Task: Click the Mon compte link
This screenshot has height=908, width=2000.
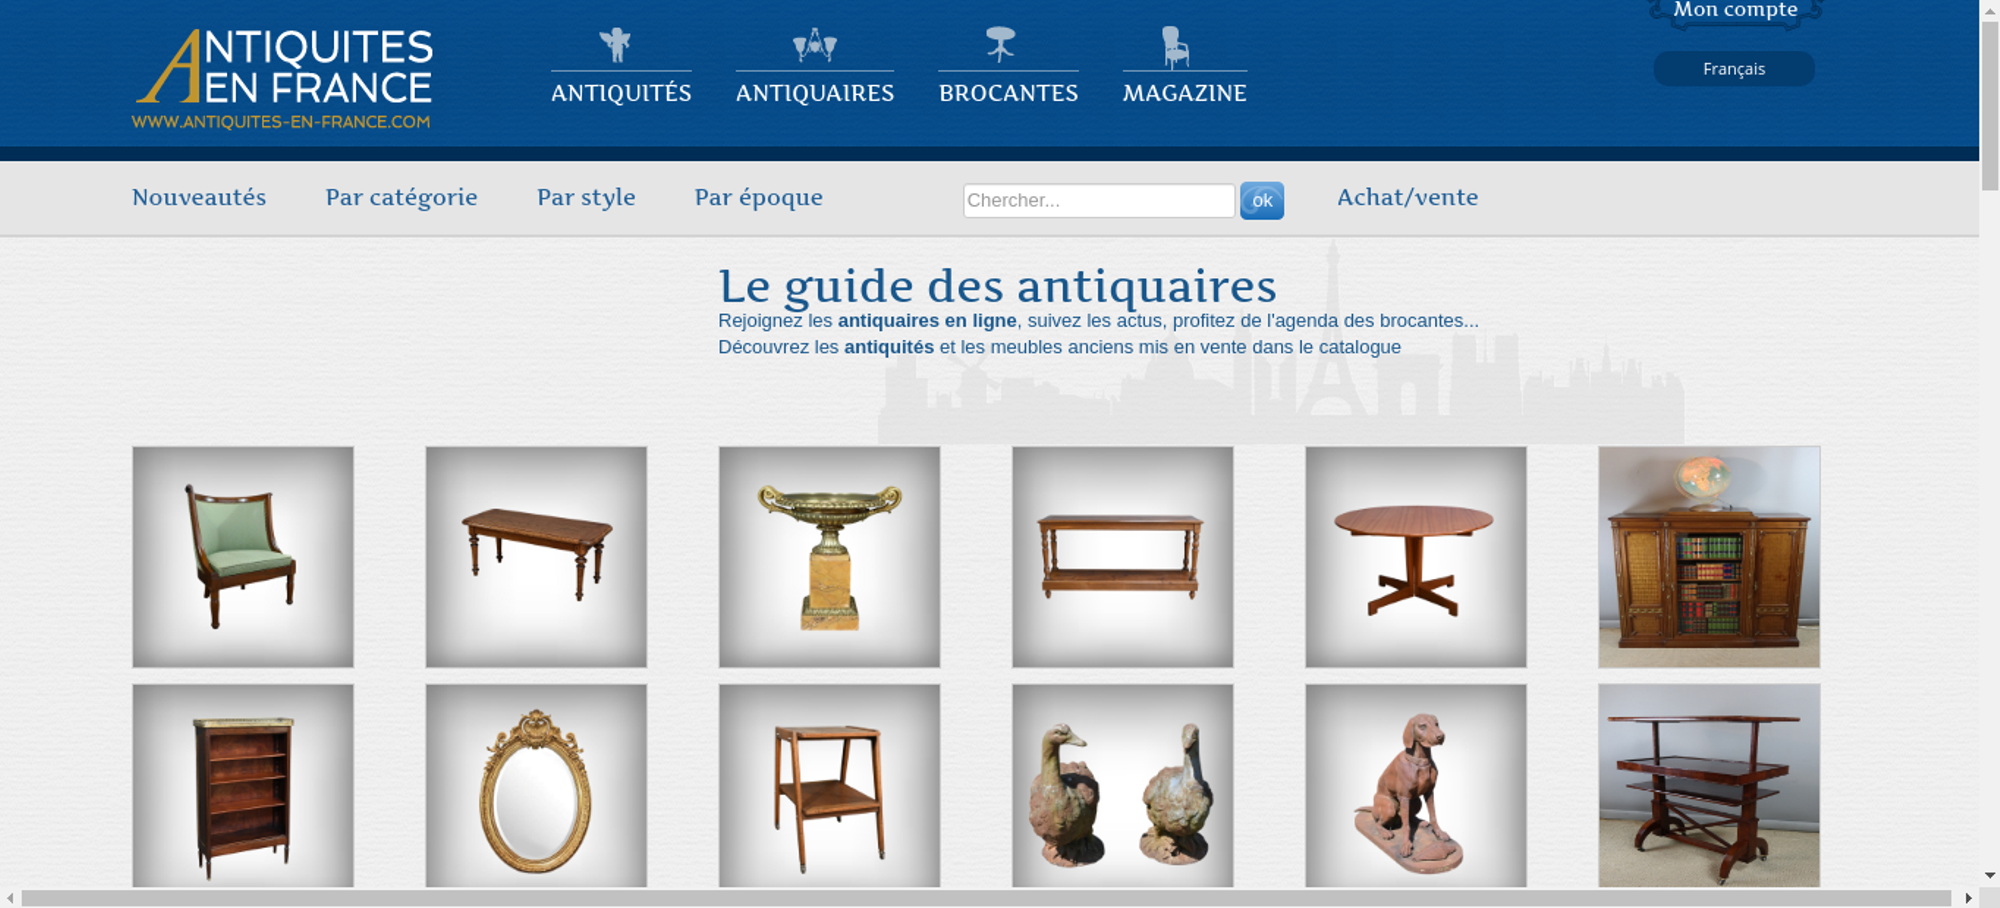Action: coord(1735,10)
